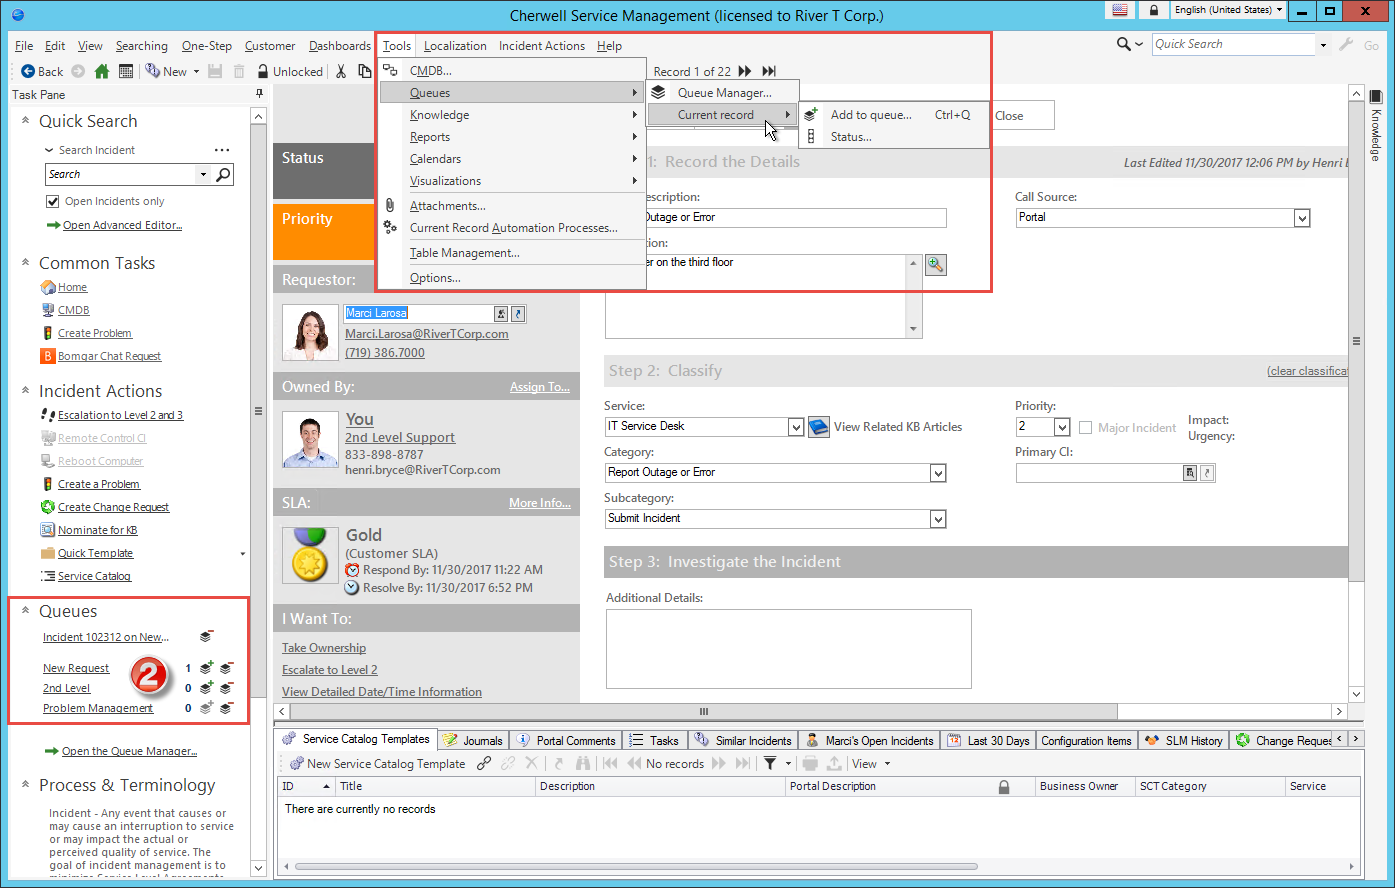Image resolution: width=1395 pixels, height=888 pixels.
Task: Switch to the Journals tab
Action: (x=473, y=741)
